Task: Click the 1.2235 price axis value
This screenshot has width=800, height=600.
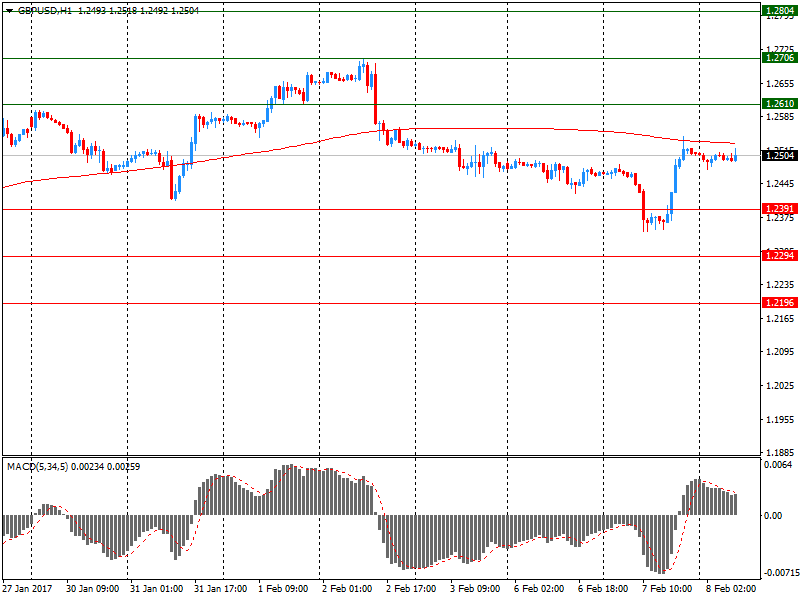Action: click(x=781, y=285)
